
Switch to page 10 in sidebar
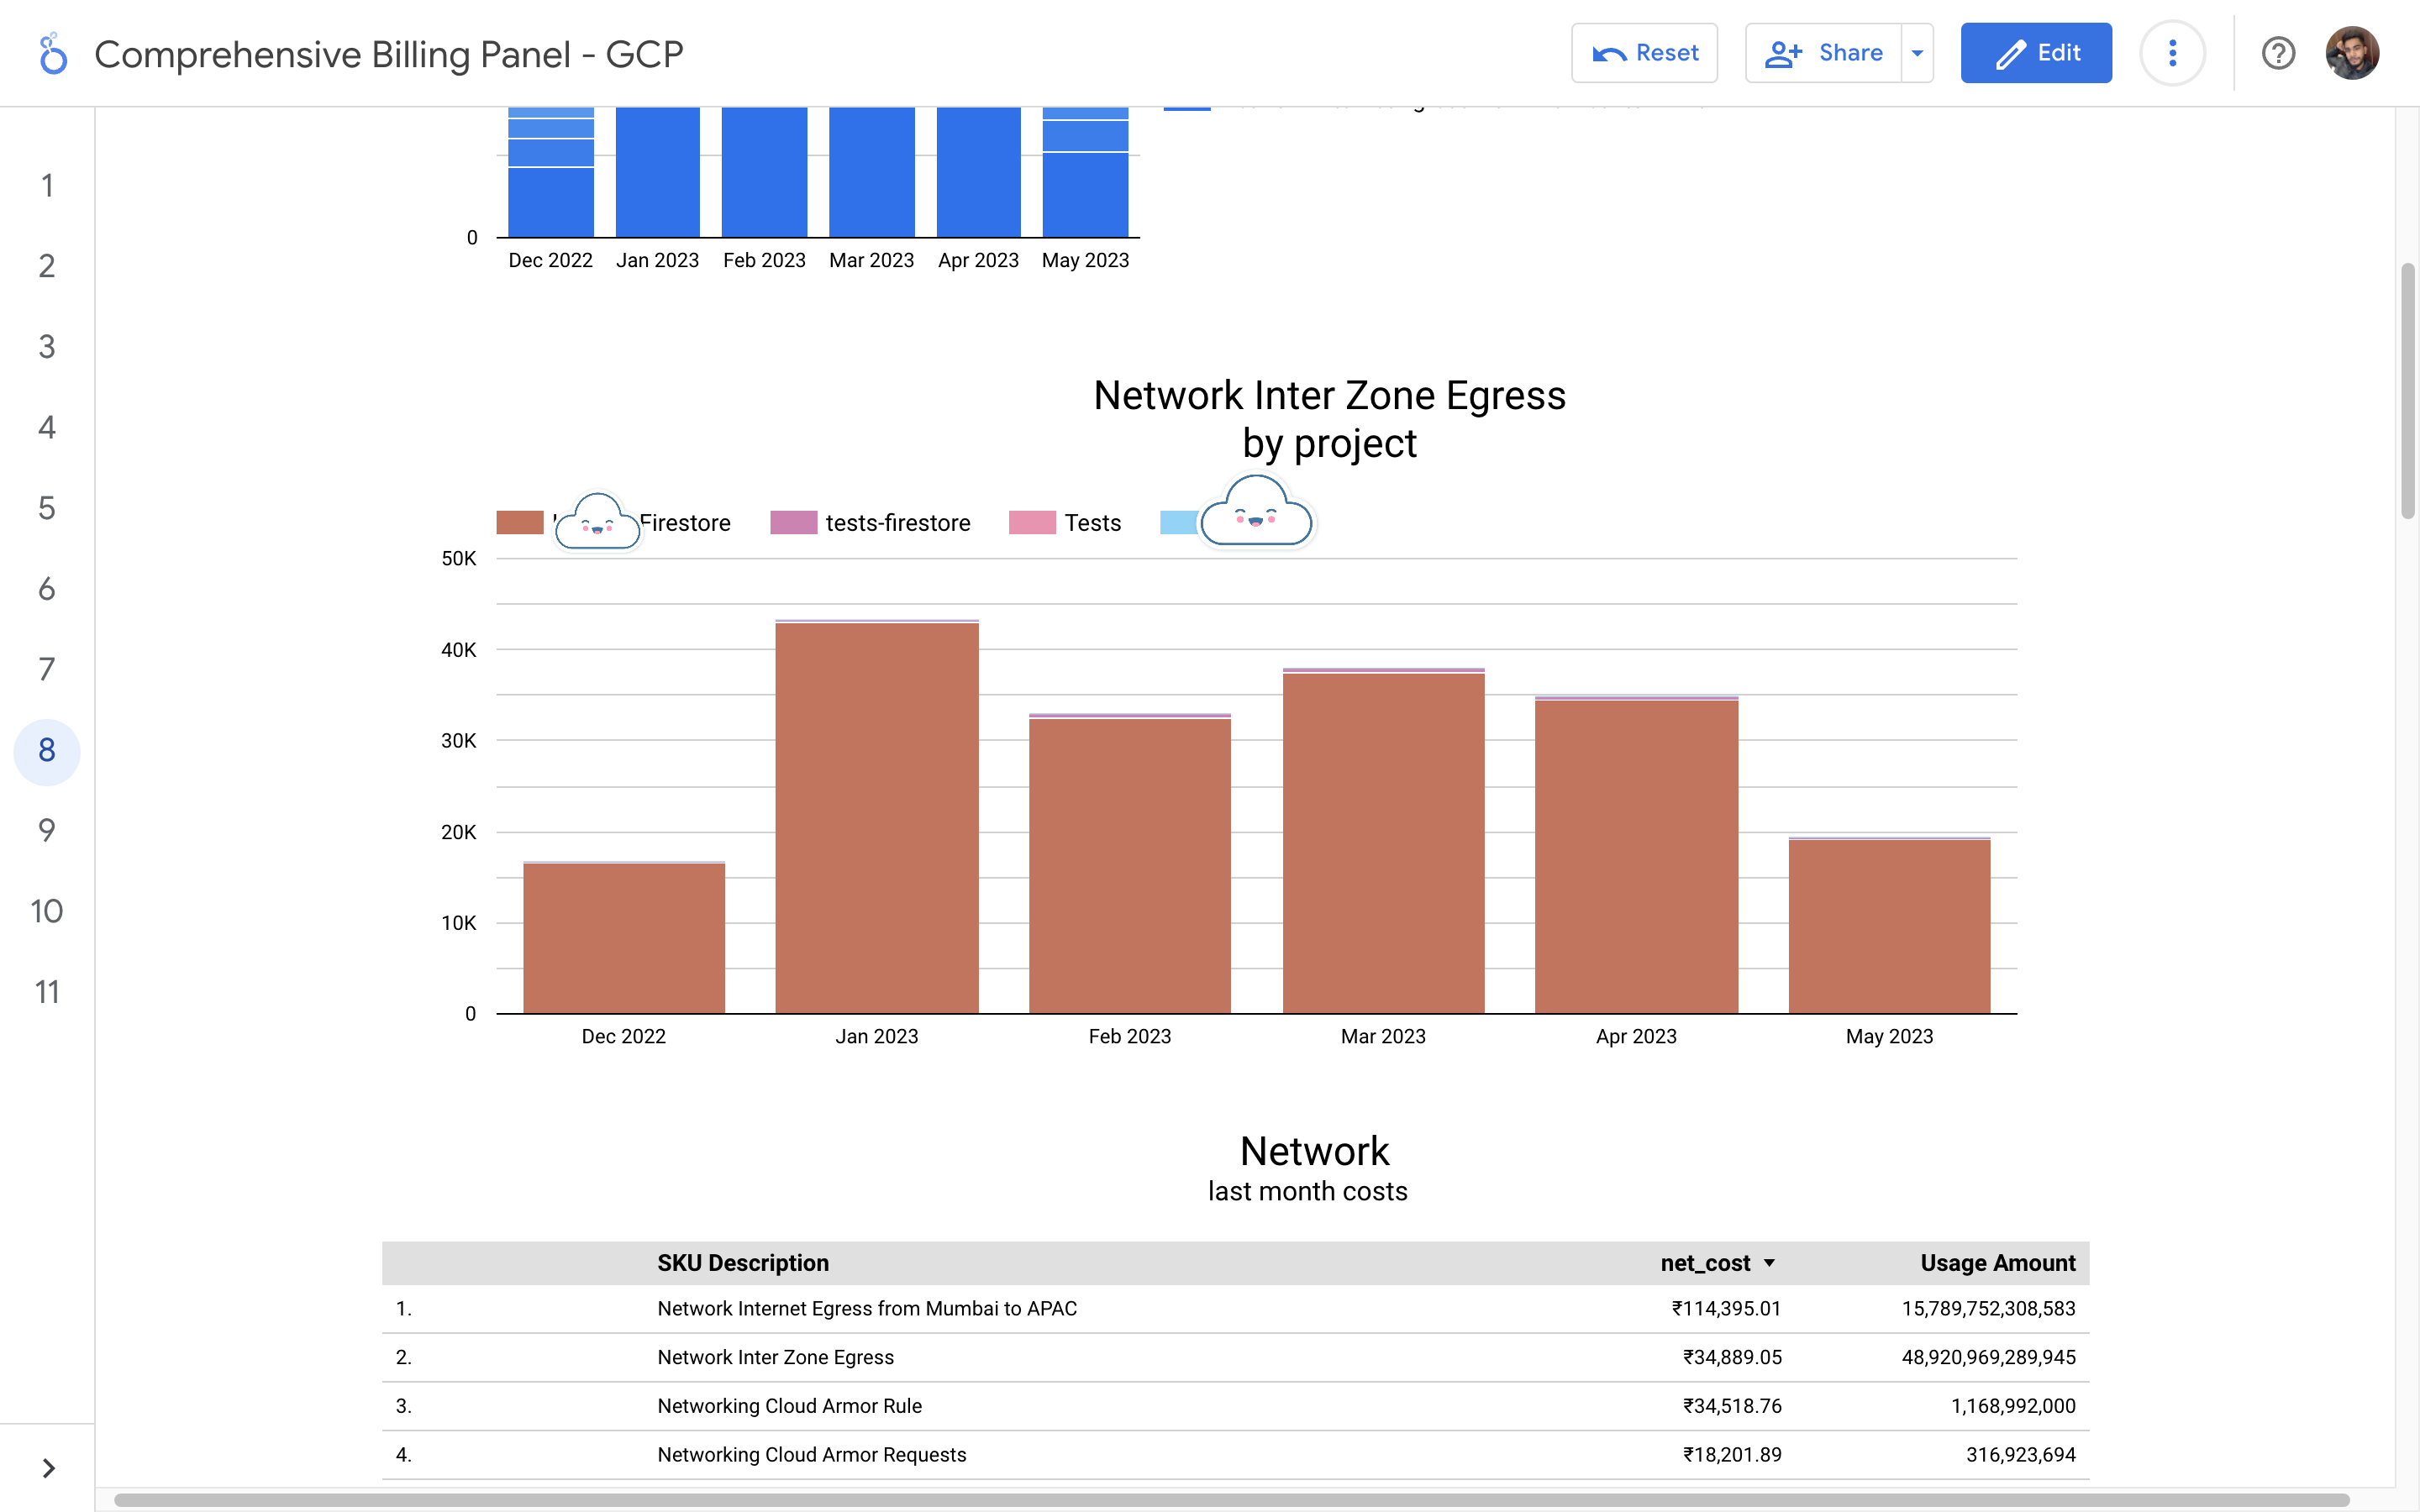click(x=47, y=911)
